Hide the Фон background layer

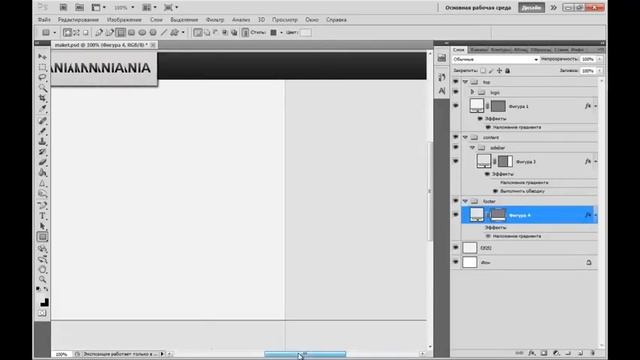[x=456, y=262]
